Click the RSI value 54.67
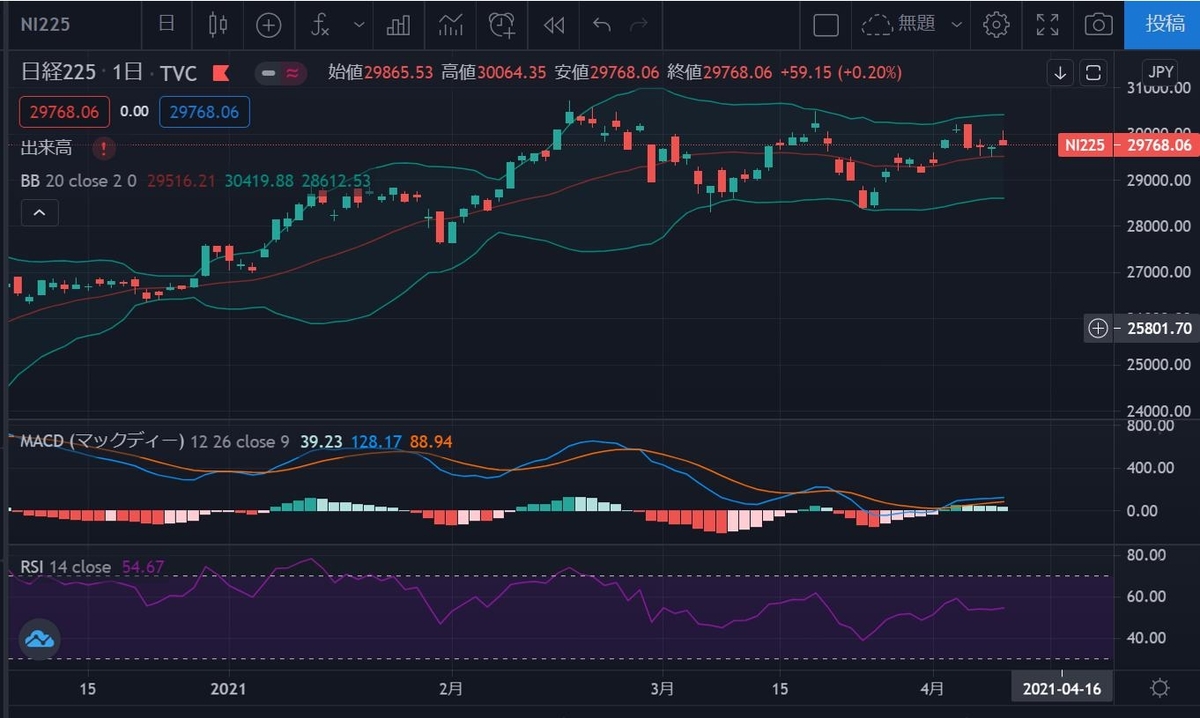This screenshot has height=718, width=1200. [x=143, y=567]
